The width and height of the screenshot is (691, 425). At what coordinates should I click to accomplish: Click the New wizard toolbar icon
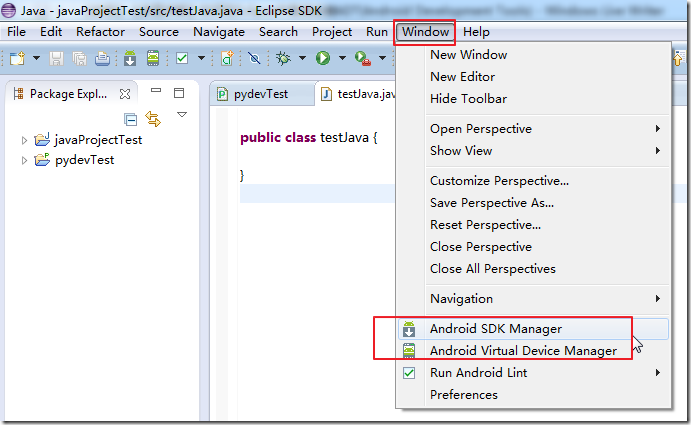click(18, 58)
